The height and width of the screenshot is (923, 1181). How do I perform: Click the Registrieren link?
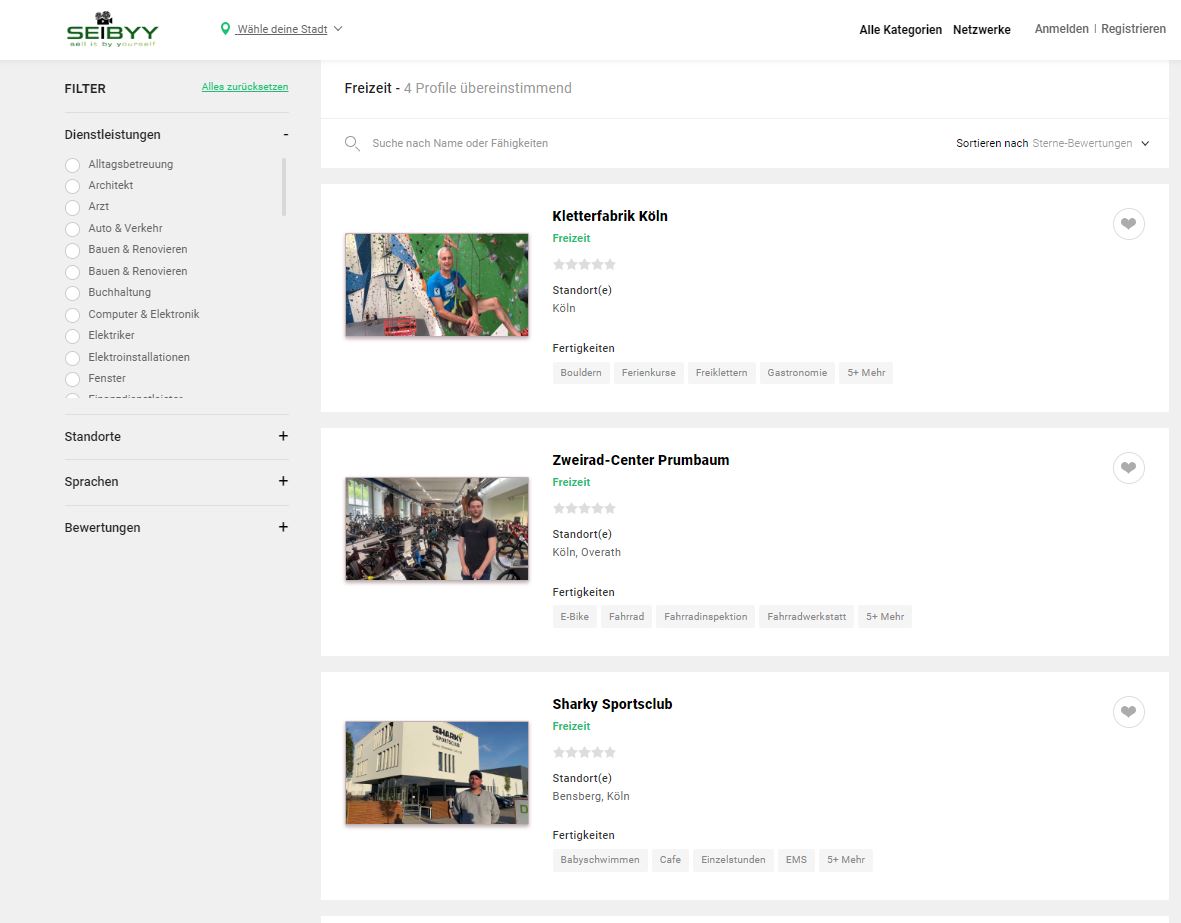click(1134, 29)
